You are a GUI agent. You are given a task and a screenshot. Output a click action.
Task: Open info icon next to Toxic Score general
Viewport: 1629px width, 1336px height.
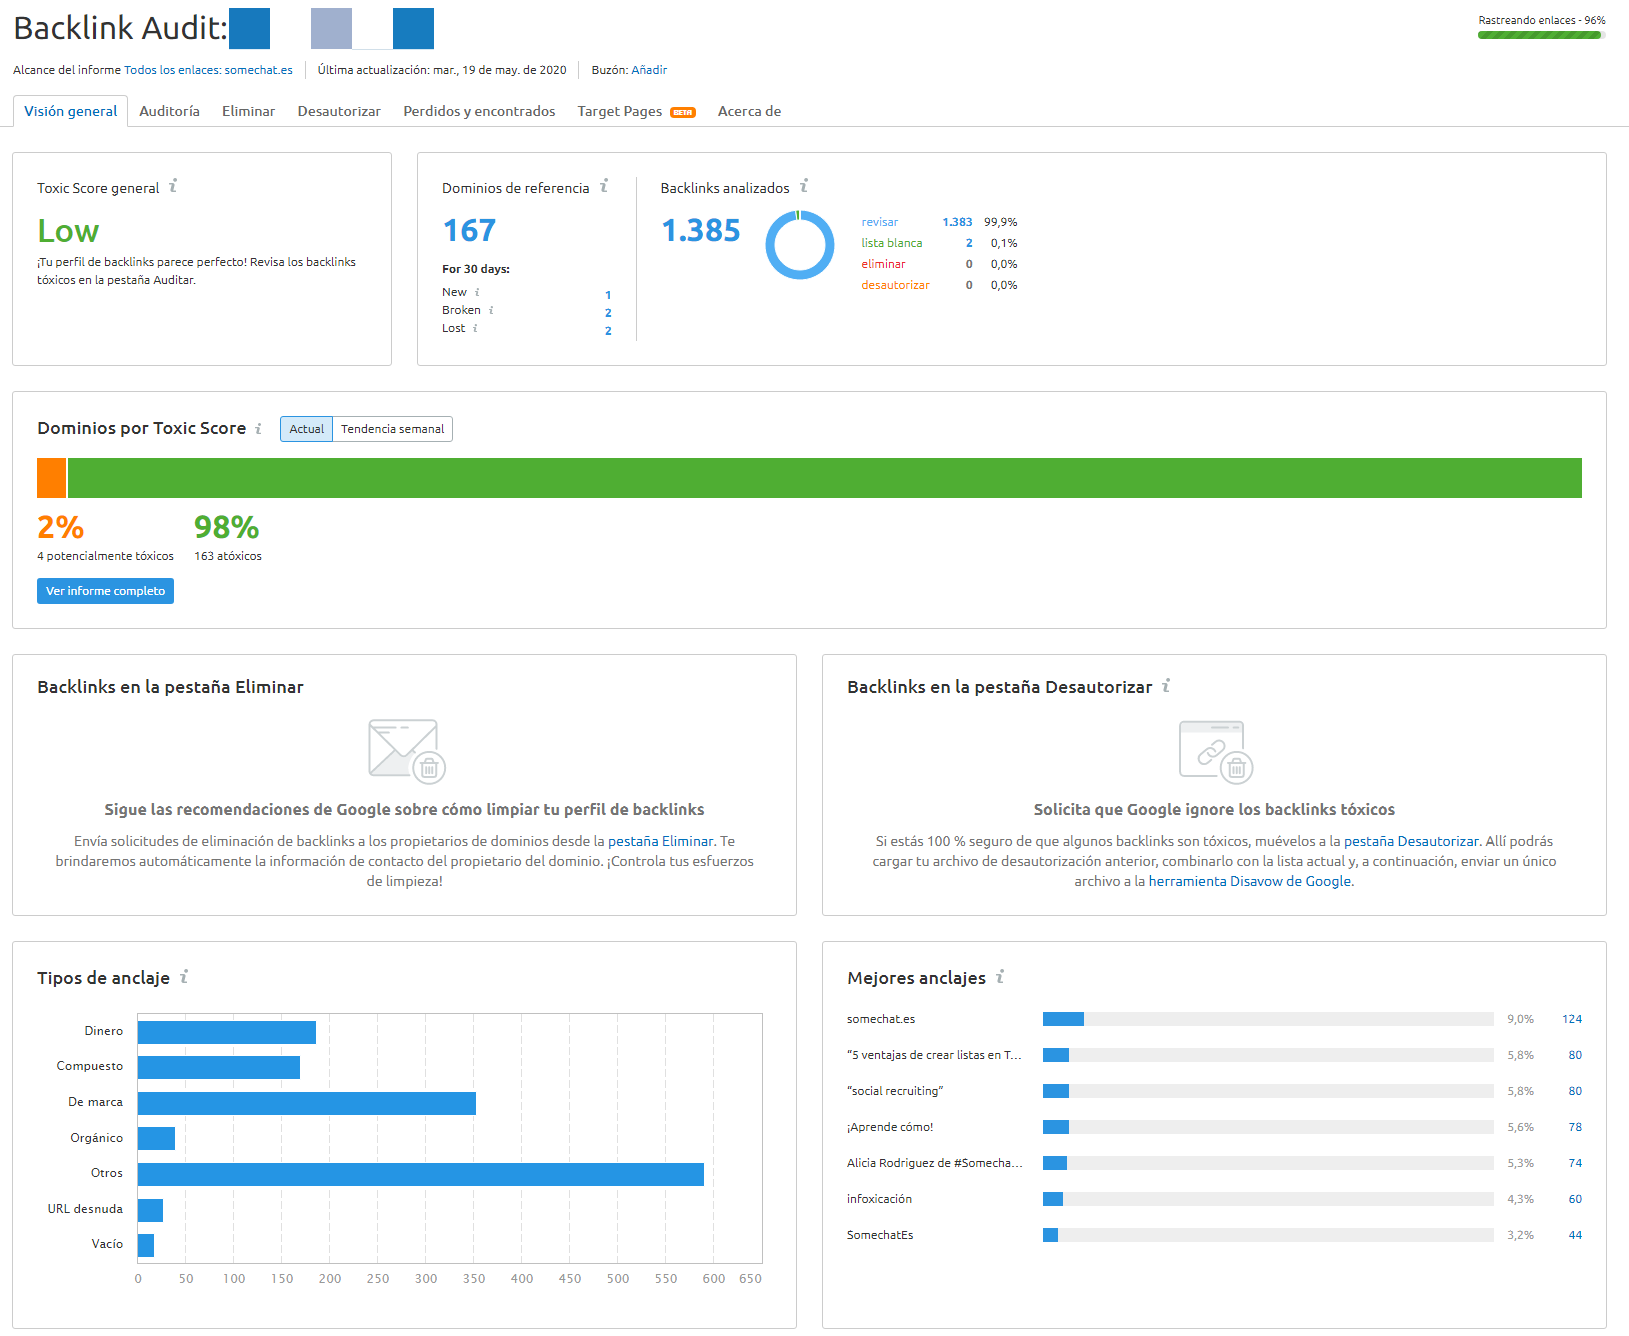point(173,186)
